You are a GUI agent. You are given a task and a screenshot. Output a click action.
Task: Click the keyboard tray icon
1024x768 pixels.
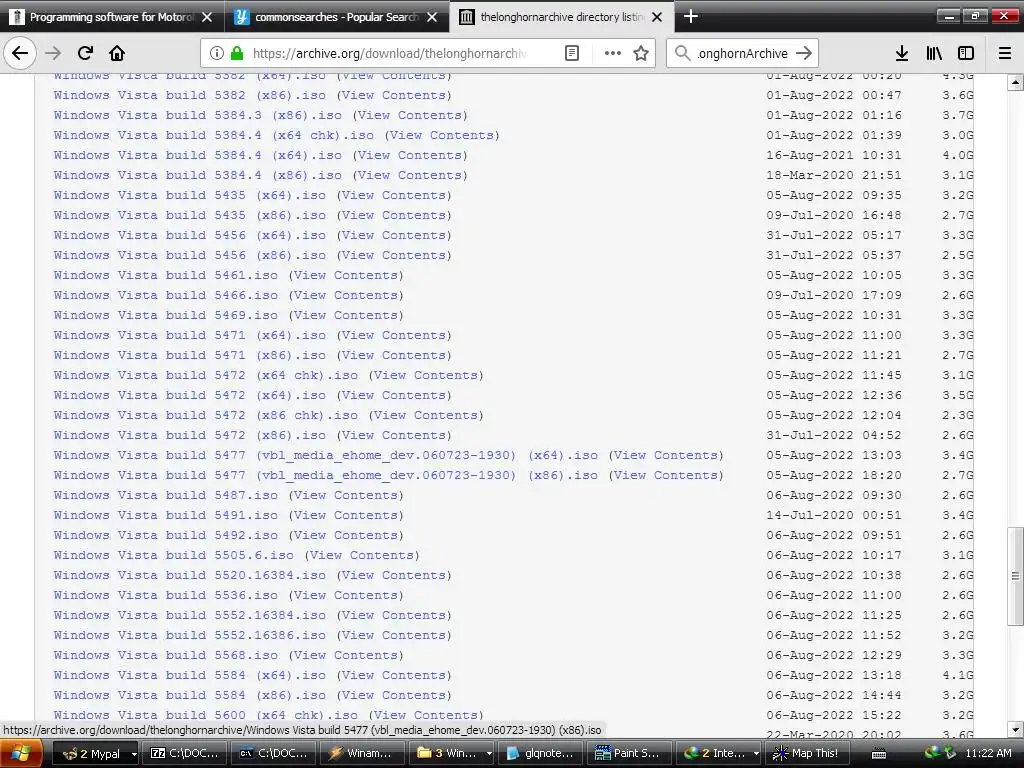[x=879, y=754]
